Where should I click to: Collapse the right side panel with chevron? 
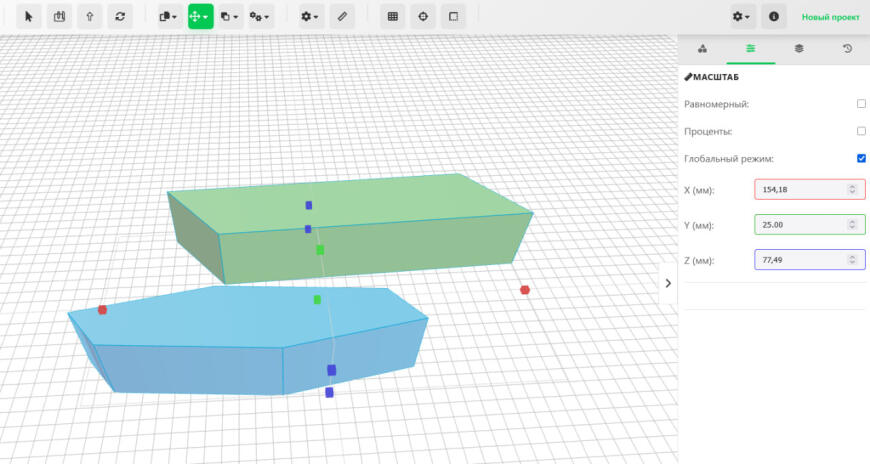[x=668, y=283]
